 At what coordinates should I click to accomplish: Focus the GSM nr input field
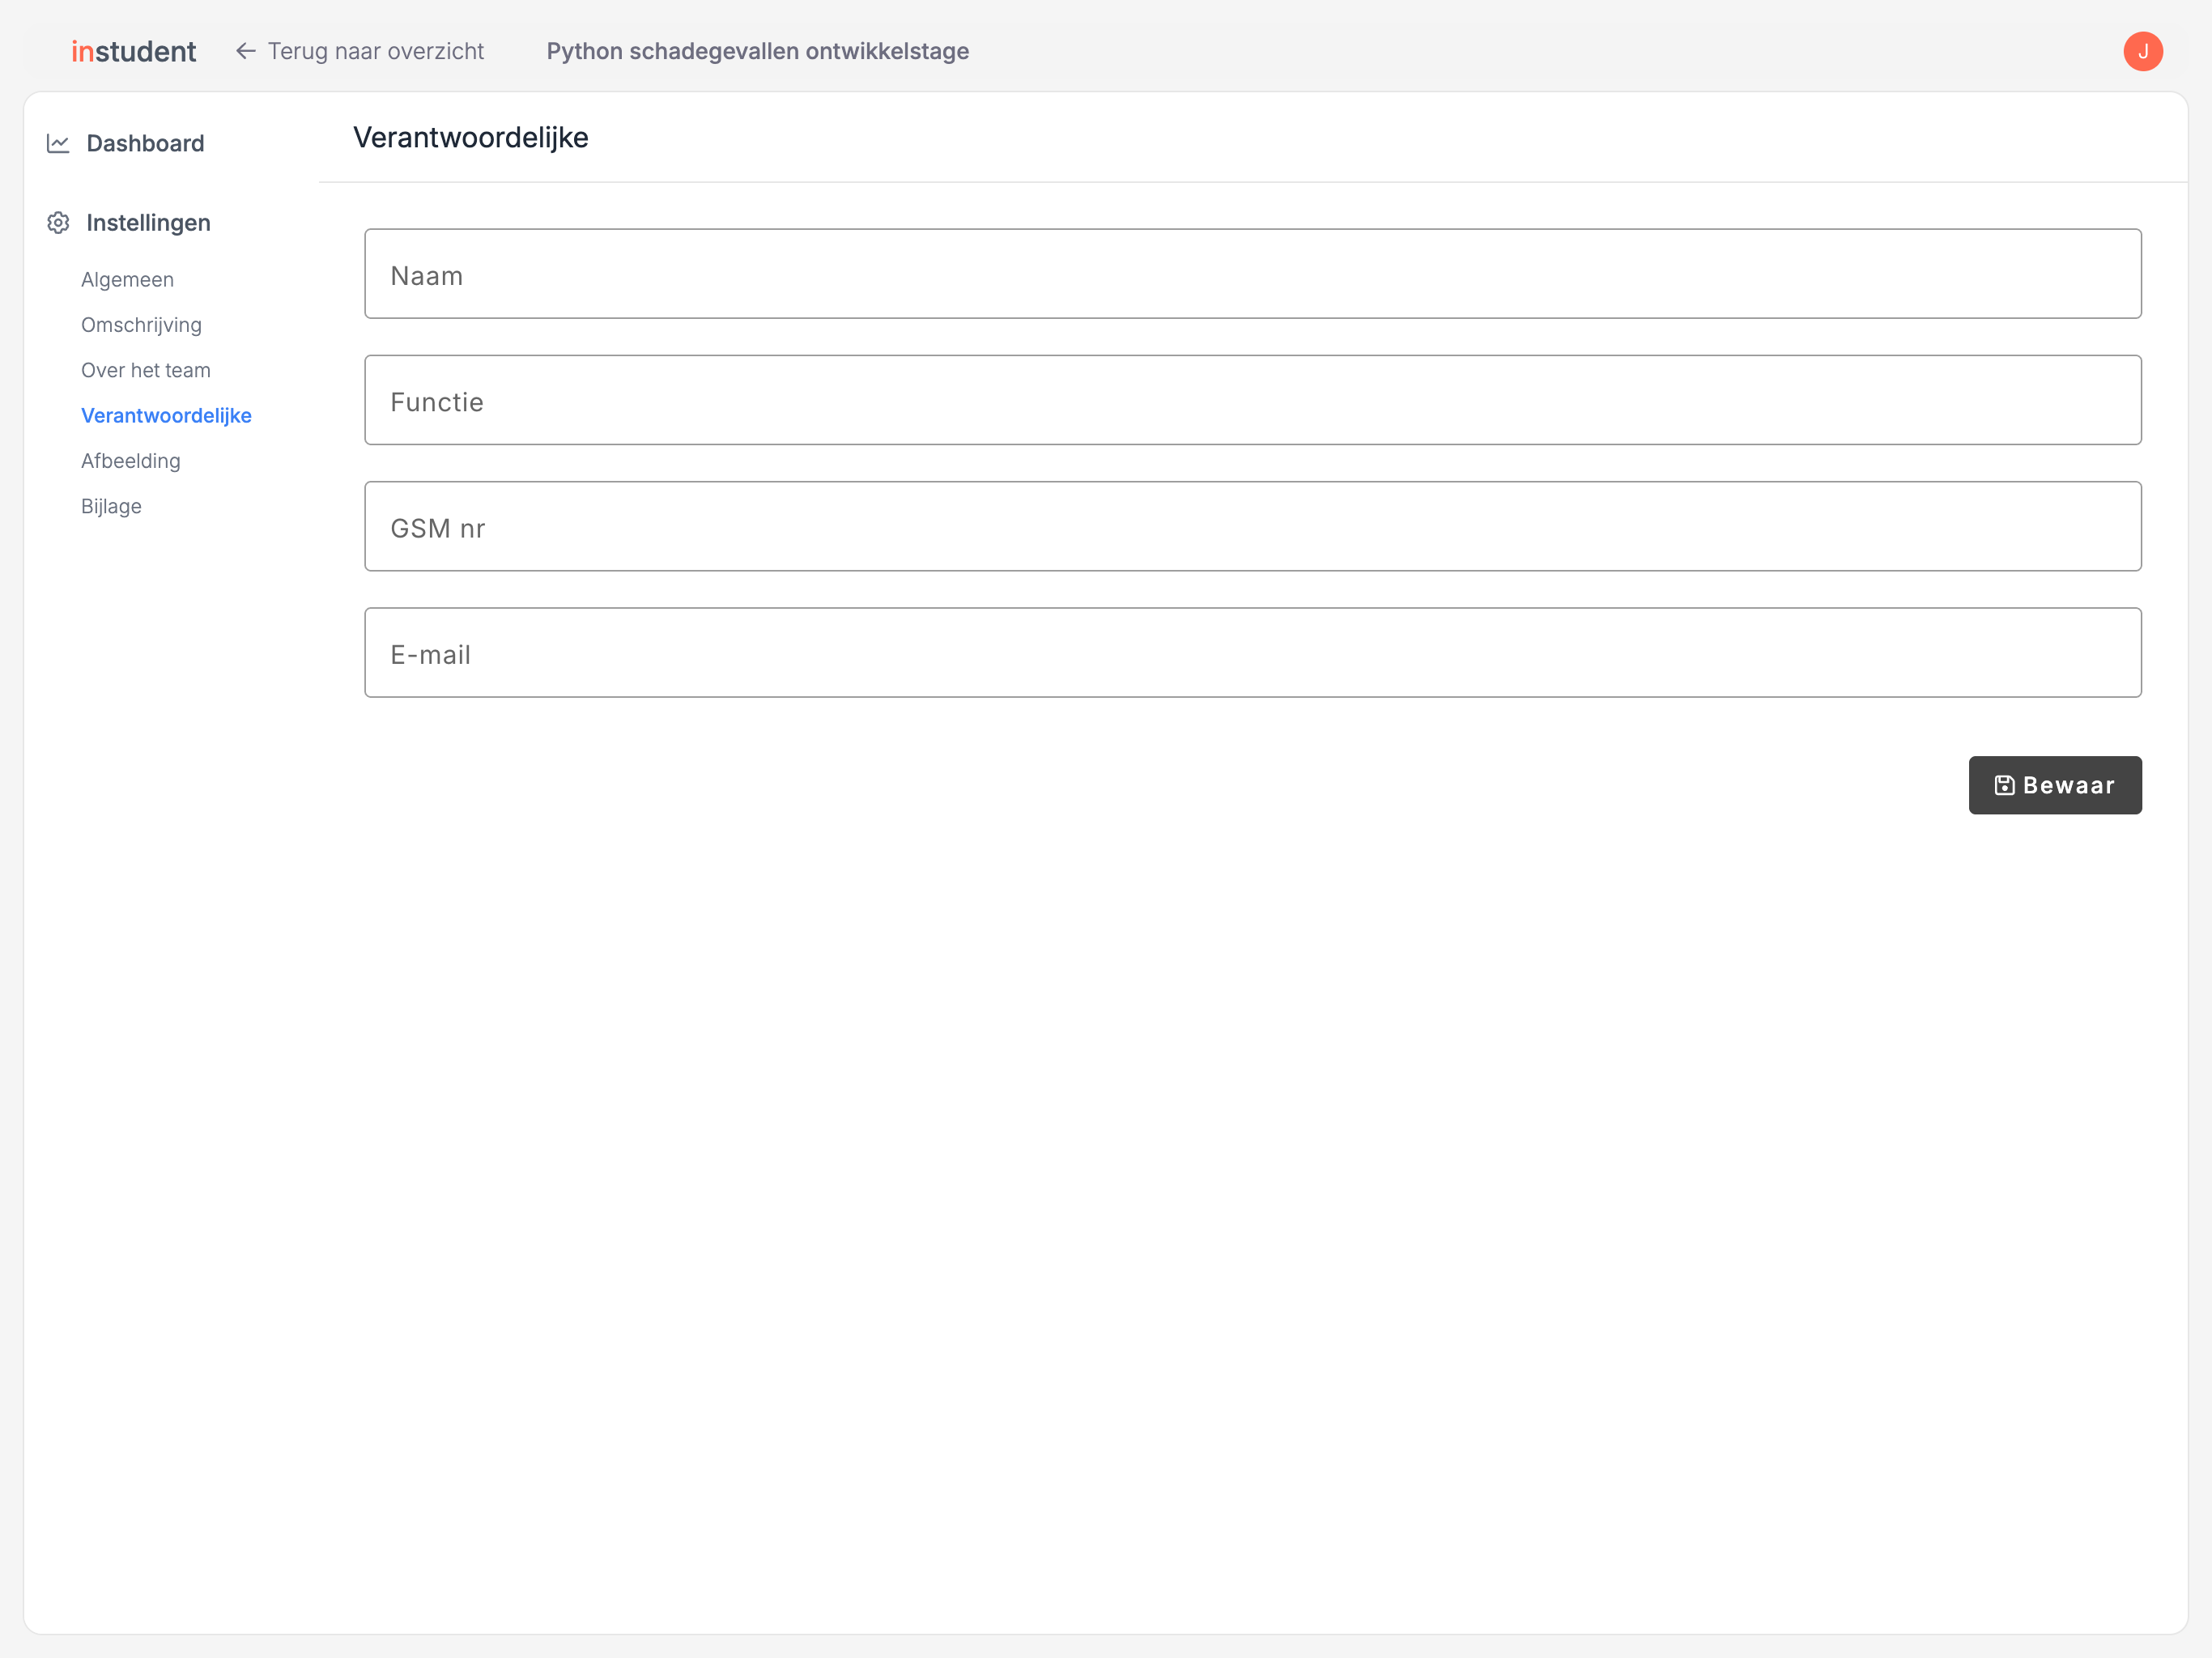pyautogui.click(x=1253, y=527)
